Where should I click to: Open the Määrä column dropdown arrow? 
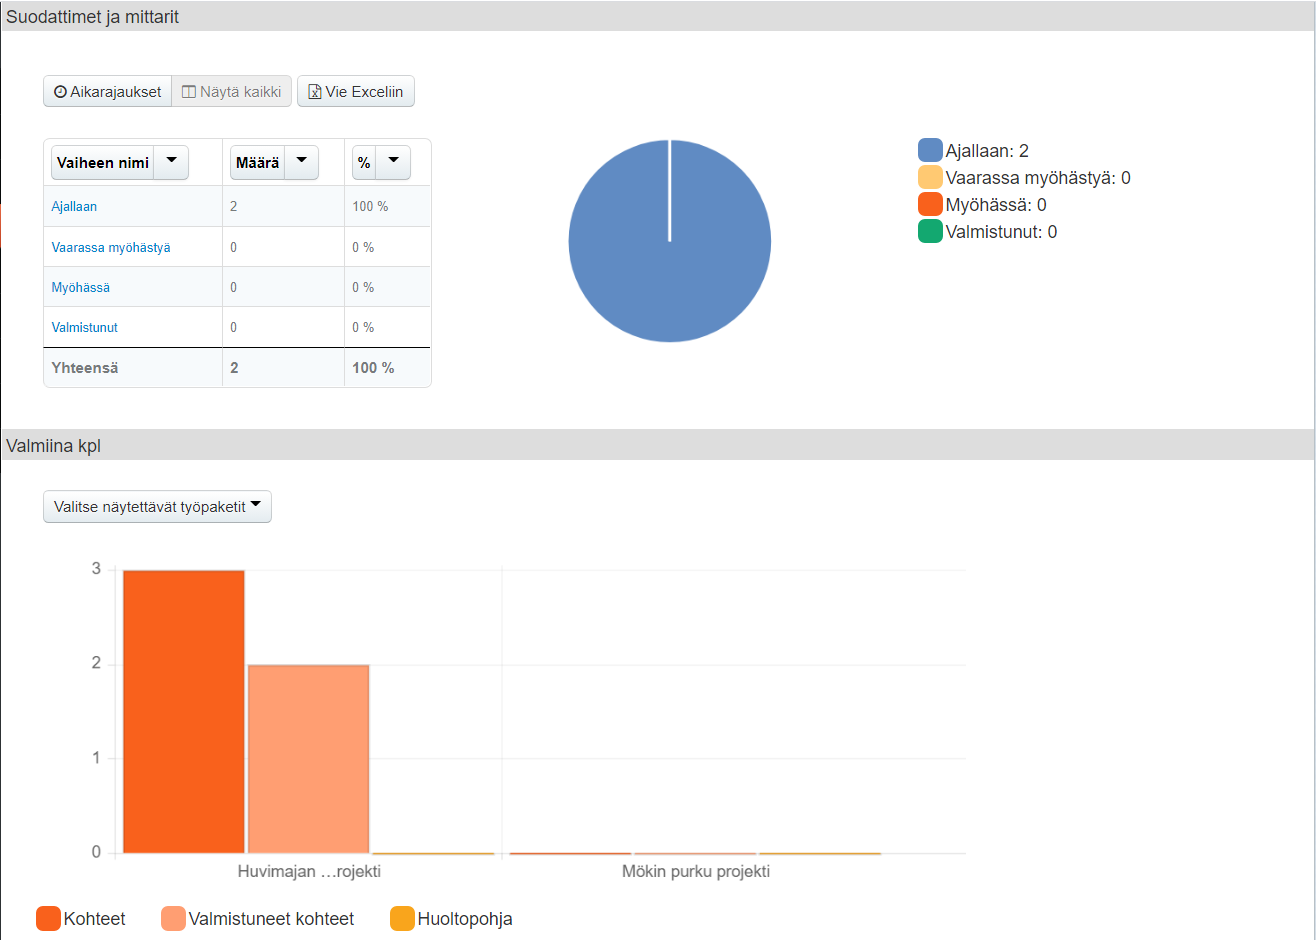pos(301,161)
